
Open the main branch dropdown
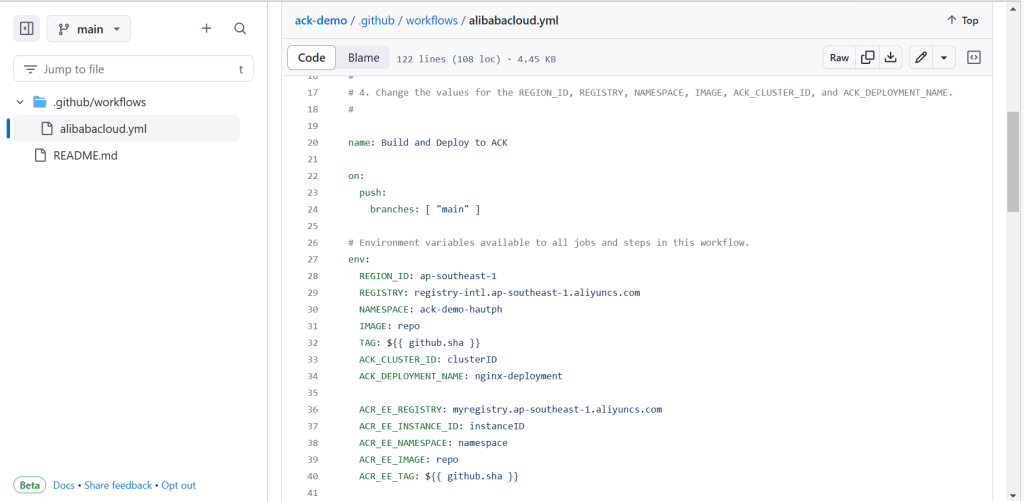pyautogui.click(x=88, y=29)
